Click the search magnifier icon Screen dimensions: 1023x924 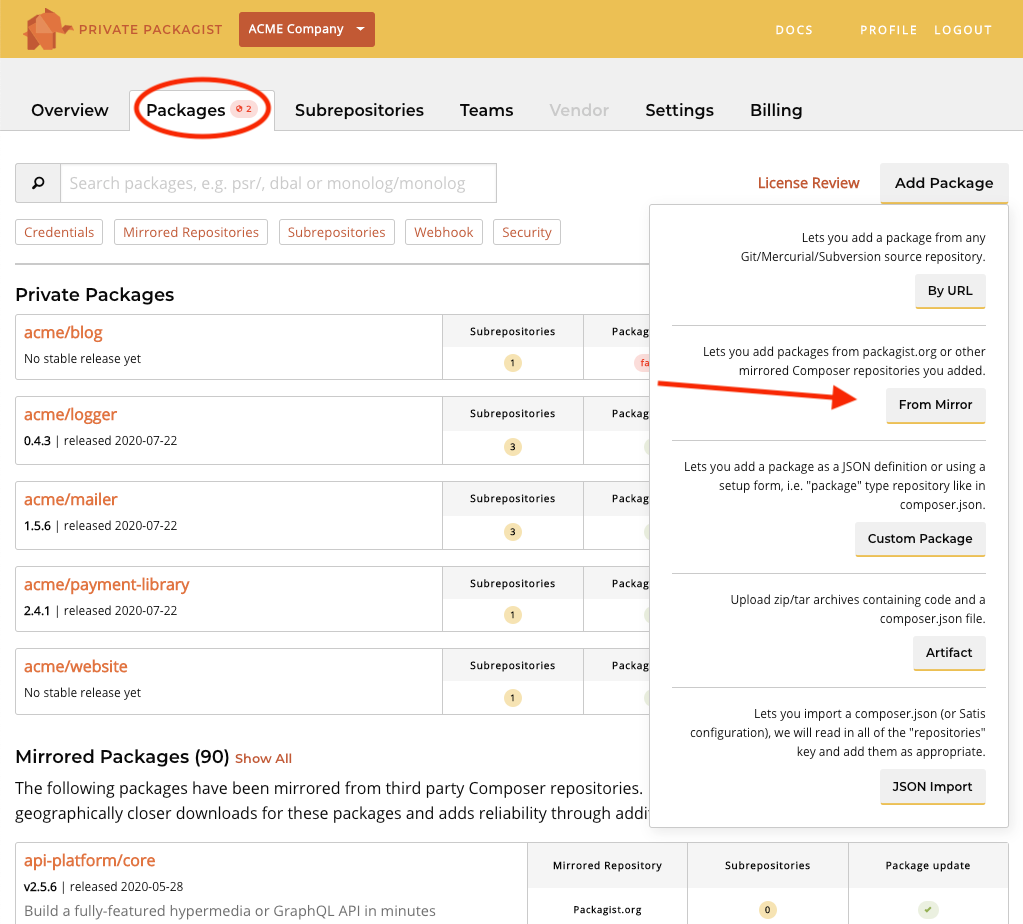(37, 183)
